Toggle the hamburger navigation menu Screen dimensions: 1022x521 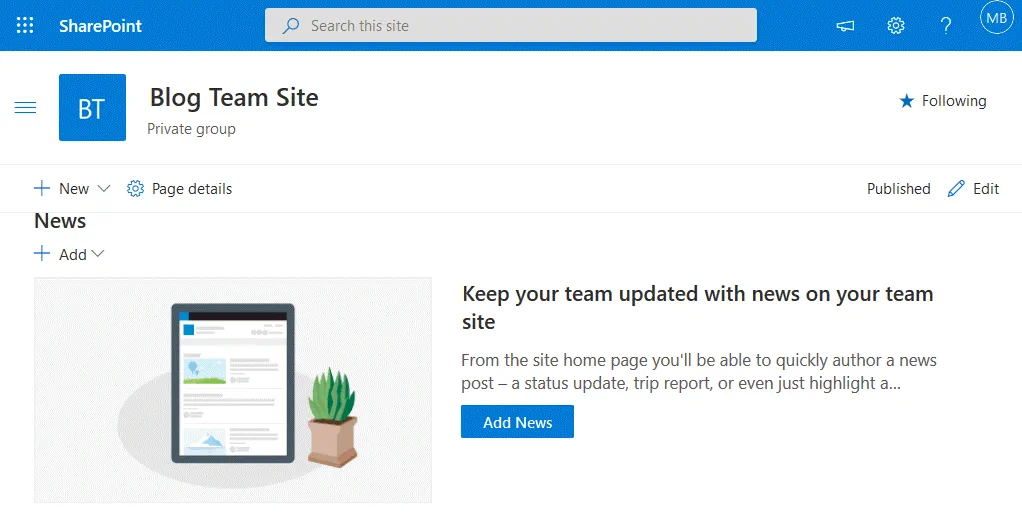point(25,108)
